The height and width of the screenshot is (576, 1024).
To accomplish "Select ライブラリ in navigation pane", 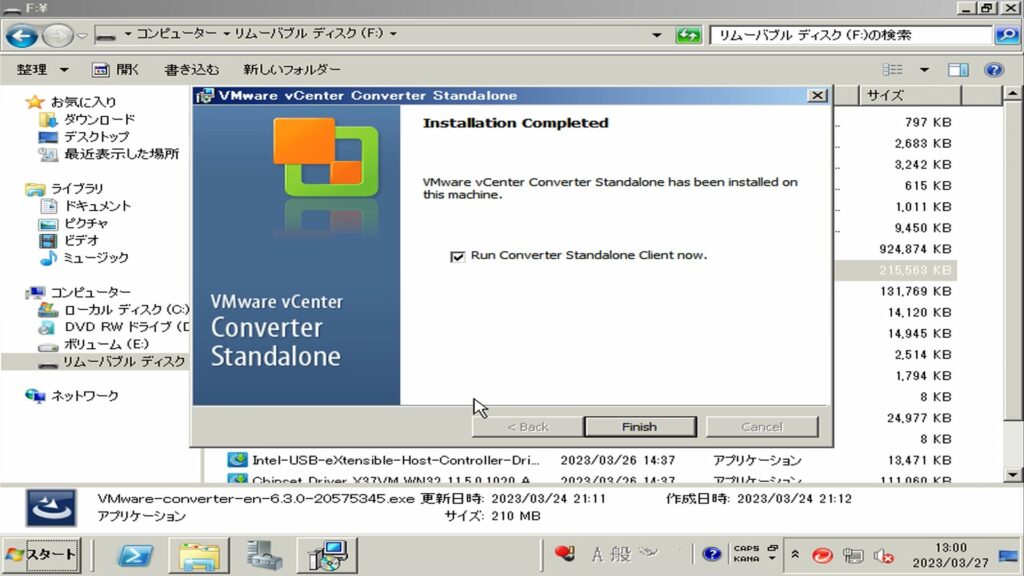I will 77,189.
